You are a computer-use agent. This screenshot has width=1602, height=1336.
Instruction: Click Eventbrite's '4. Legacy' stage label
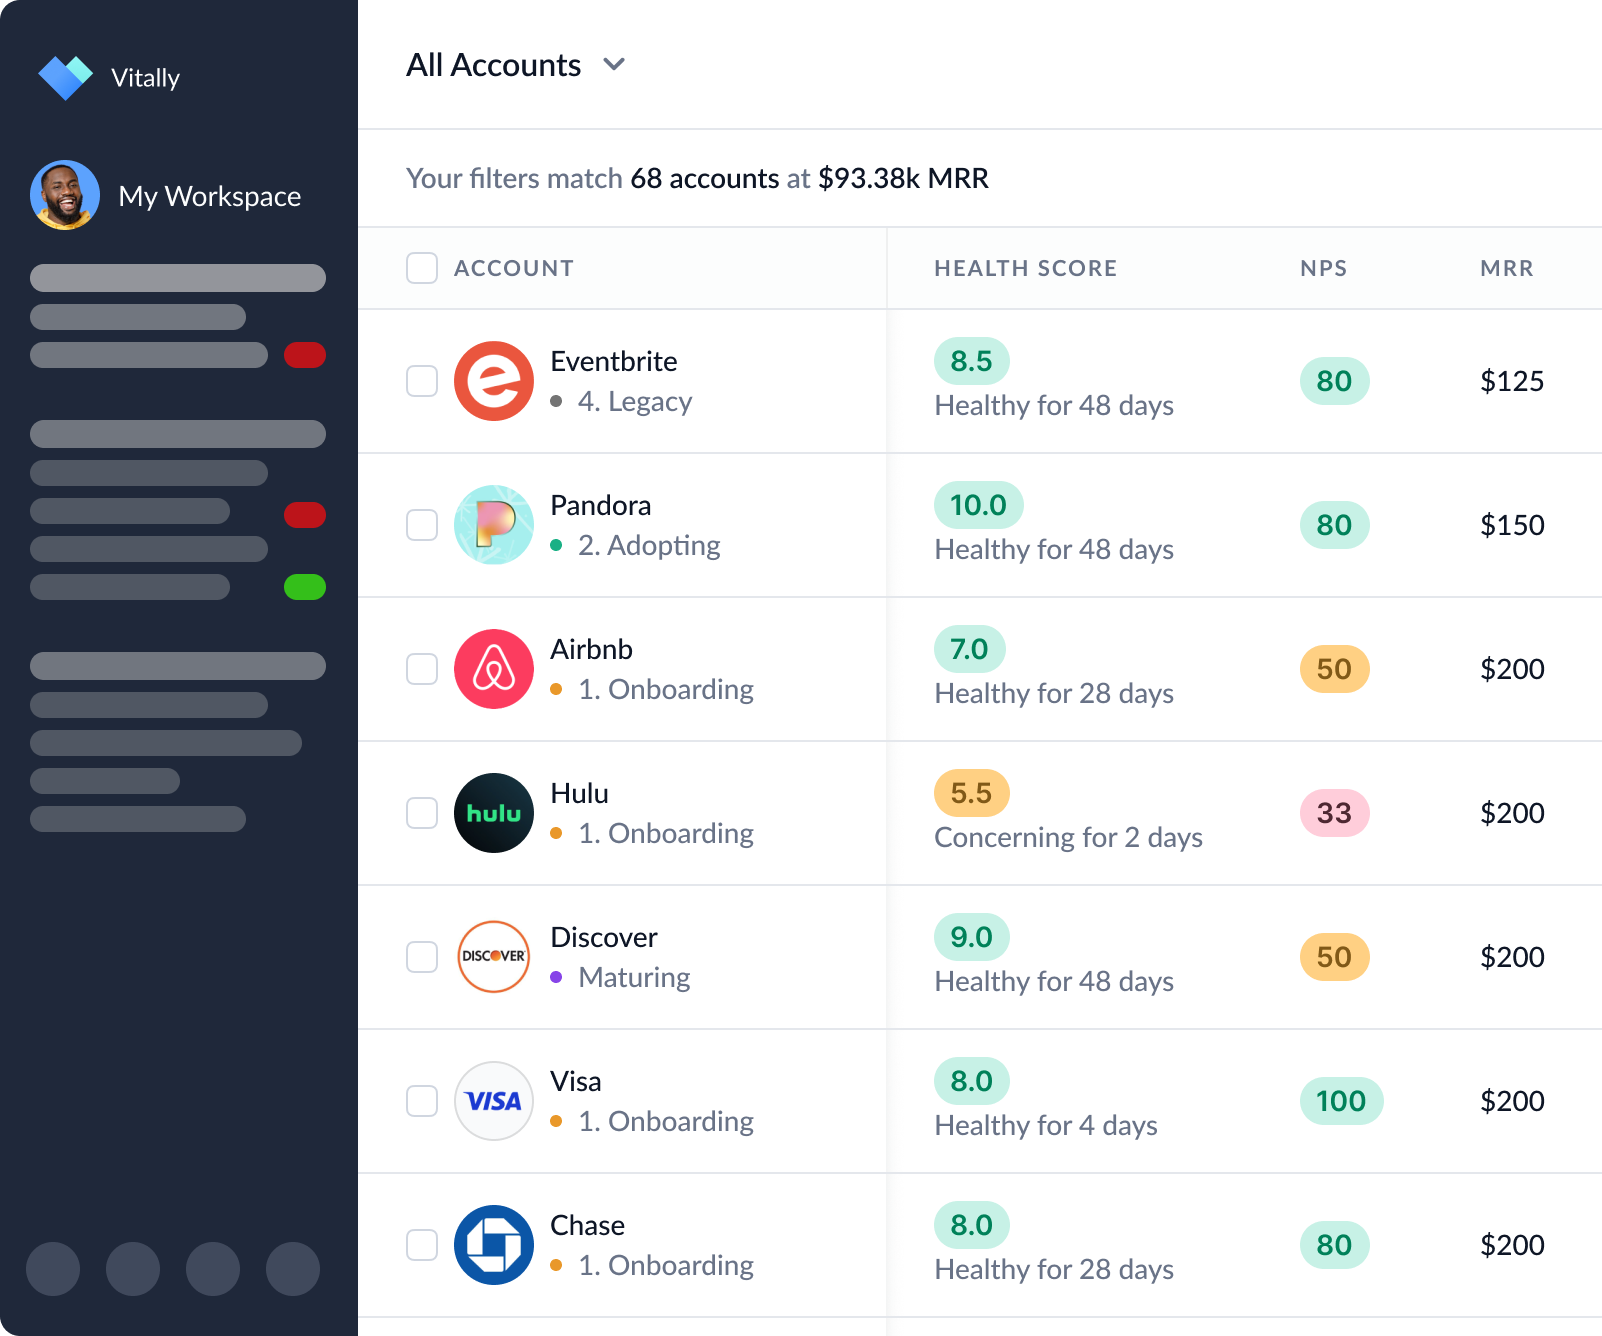coord(635,401)
